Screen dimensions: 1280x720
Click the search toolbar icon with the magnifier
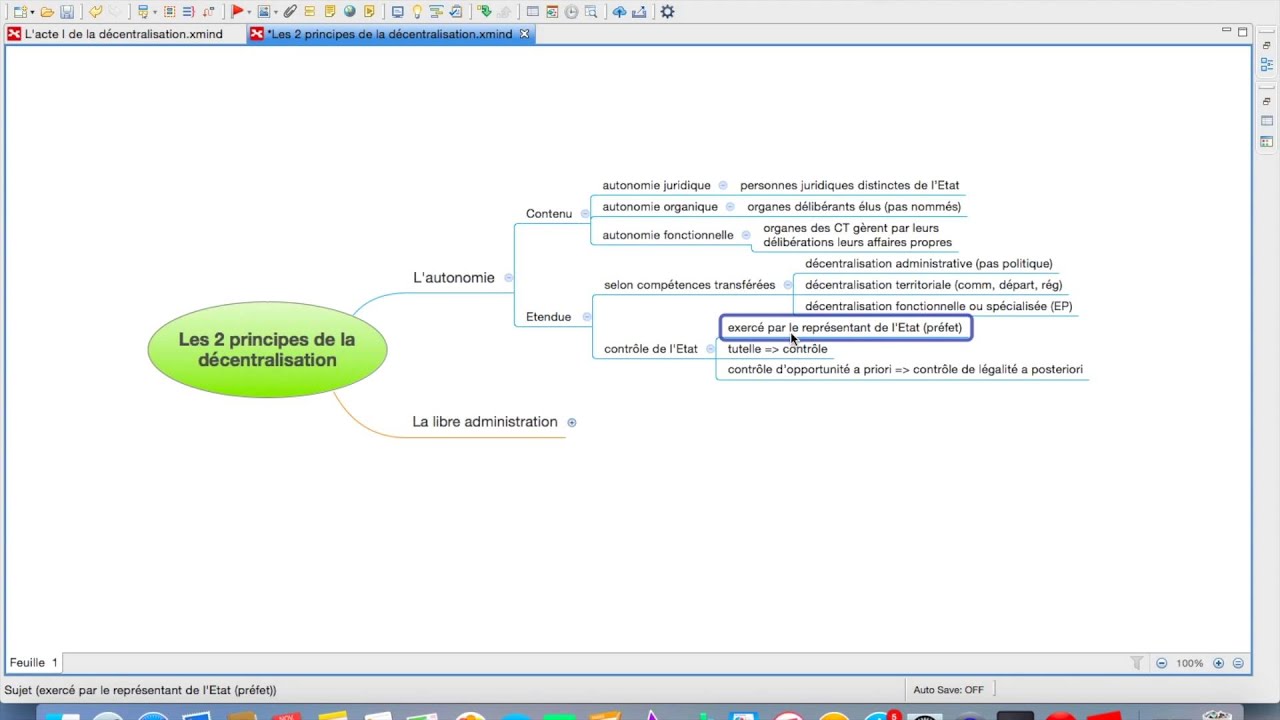tap(590, 12)
